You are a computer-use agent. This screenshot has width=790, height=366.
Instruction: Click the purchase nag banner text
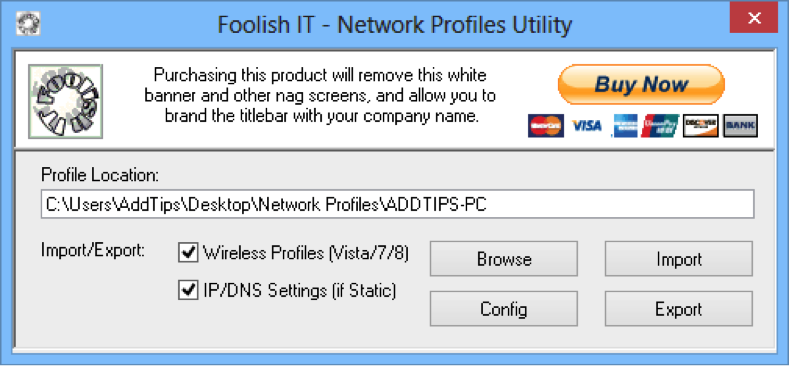point(320,96)
